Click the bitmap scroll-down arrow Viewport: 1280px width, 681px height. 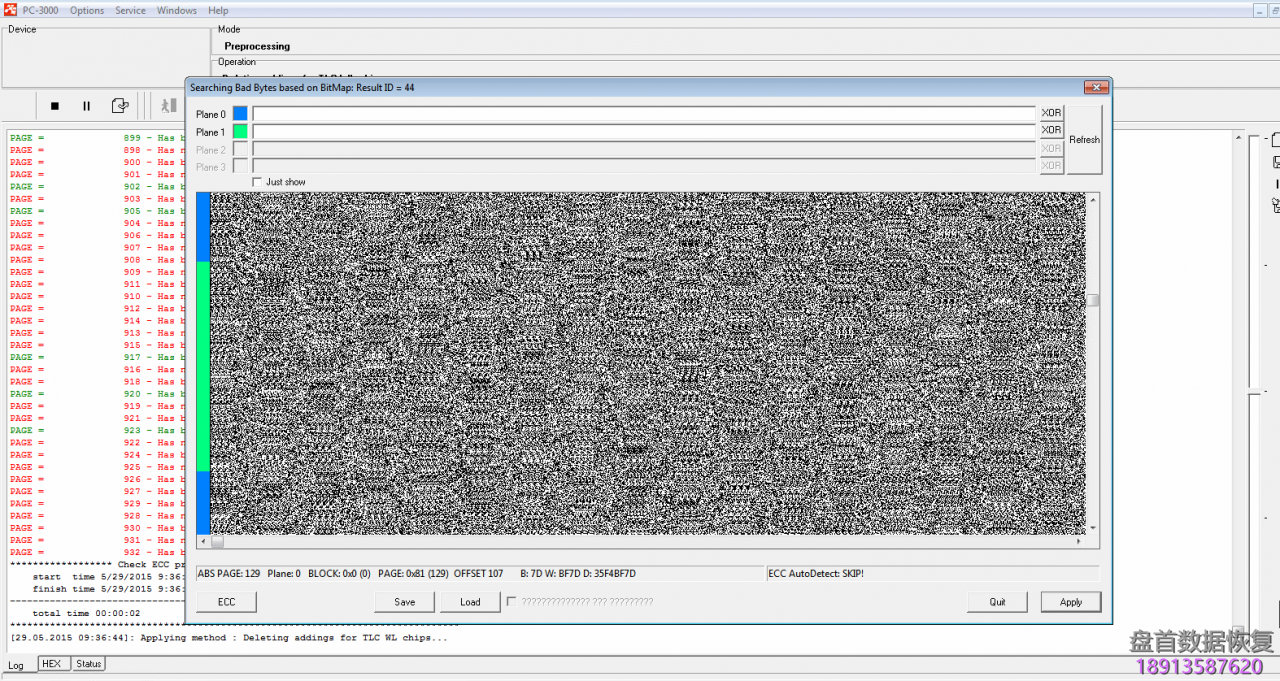click(1093, 528)
